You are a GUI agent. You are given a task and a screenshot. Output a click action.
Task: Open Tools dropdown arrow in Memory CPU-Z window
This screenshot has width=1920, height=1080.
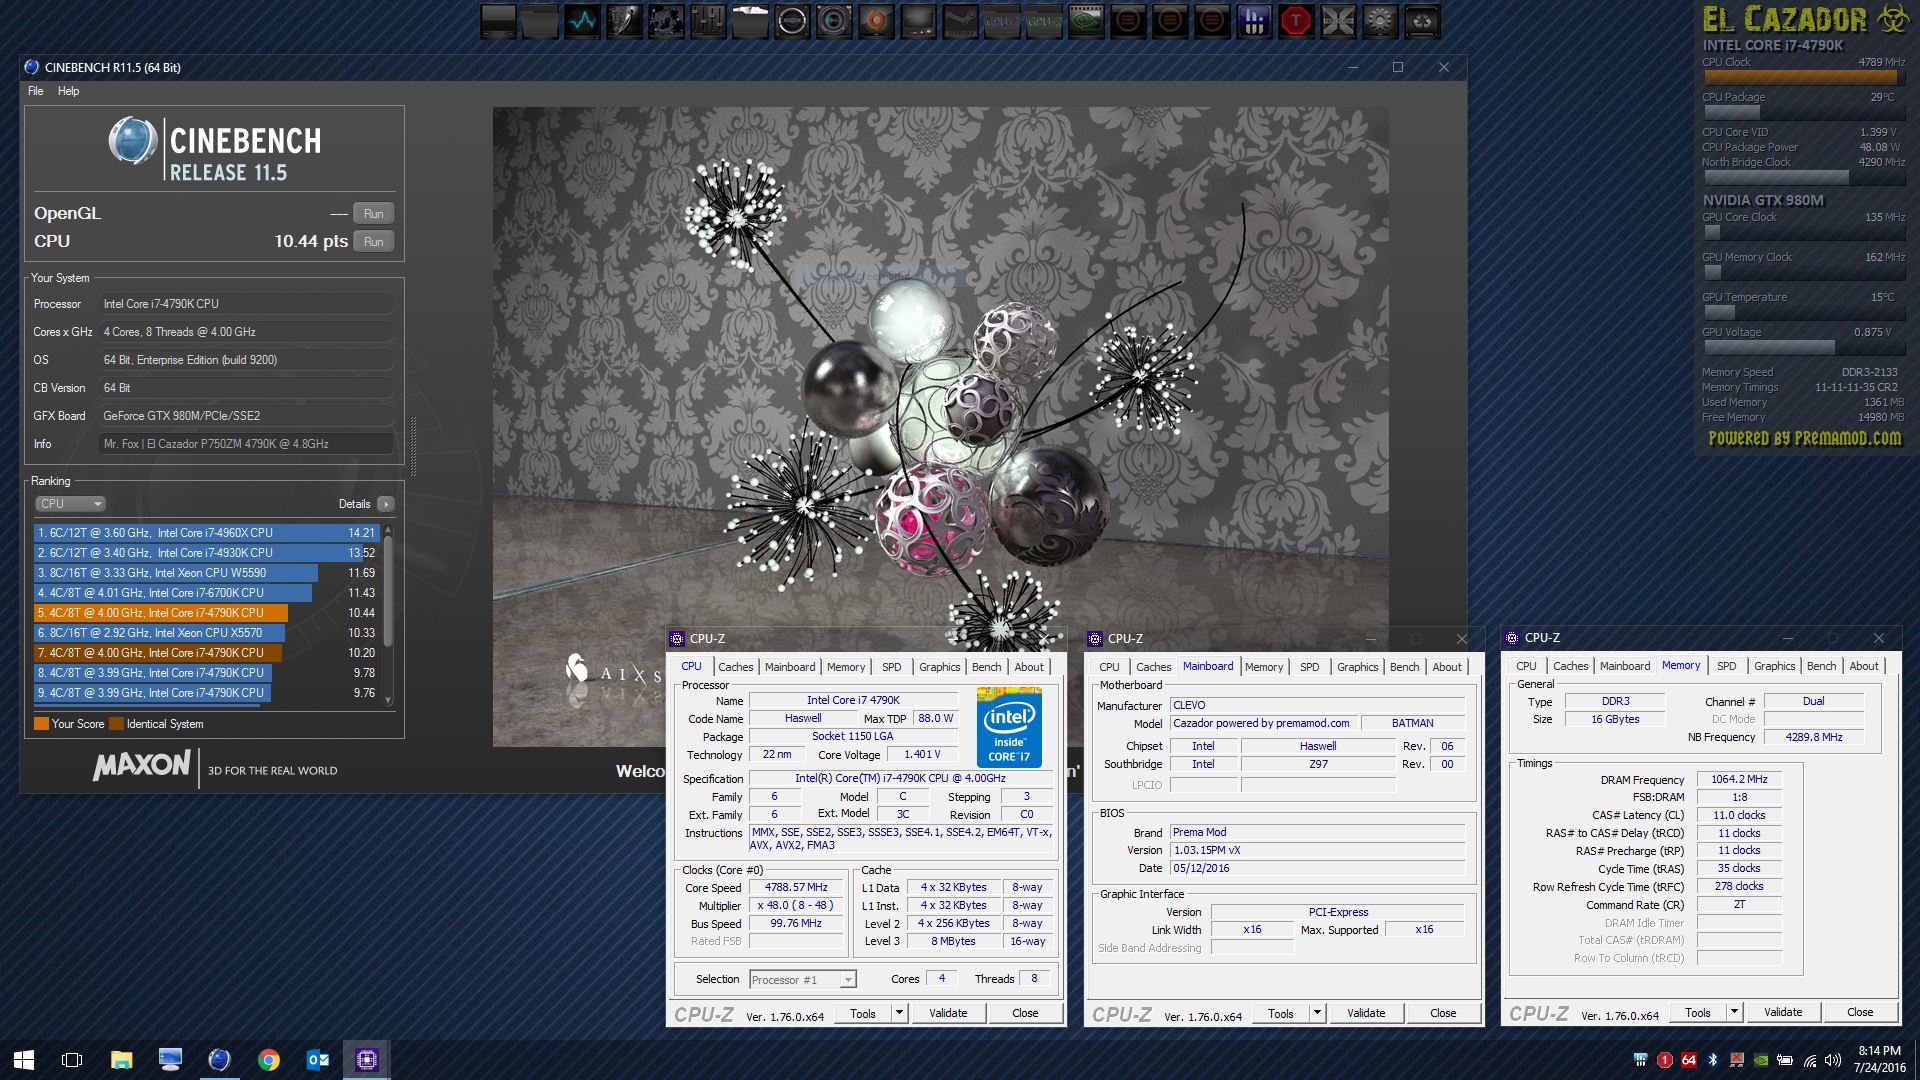tap(1734, 1013)
